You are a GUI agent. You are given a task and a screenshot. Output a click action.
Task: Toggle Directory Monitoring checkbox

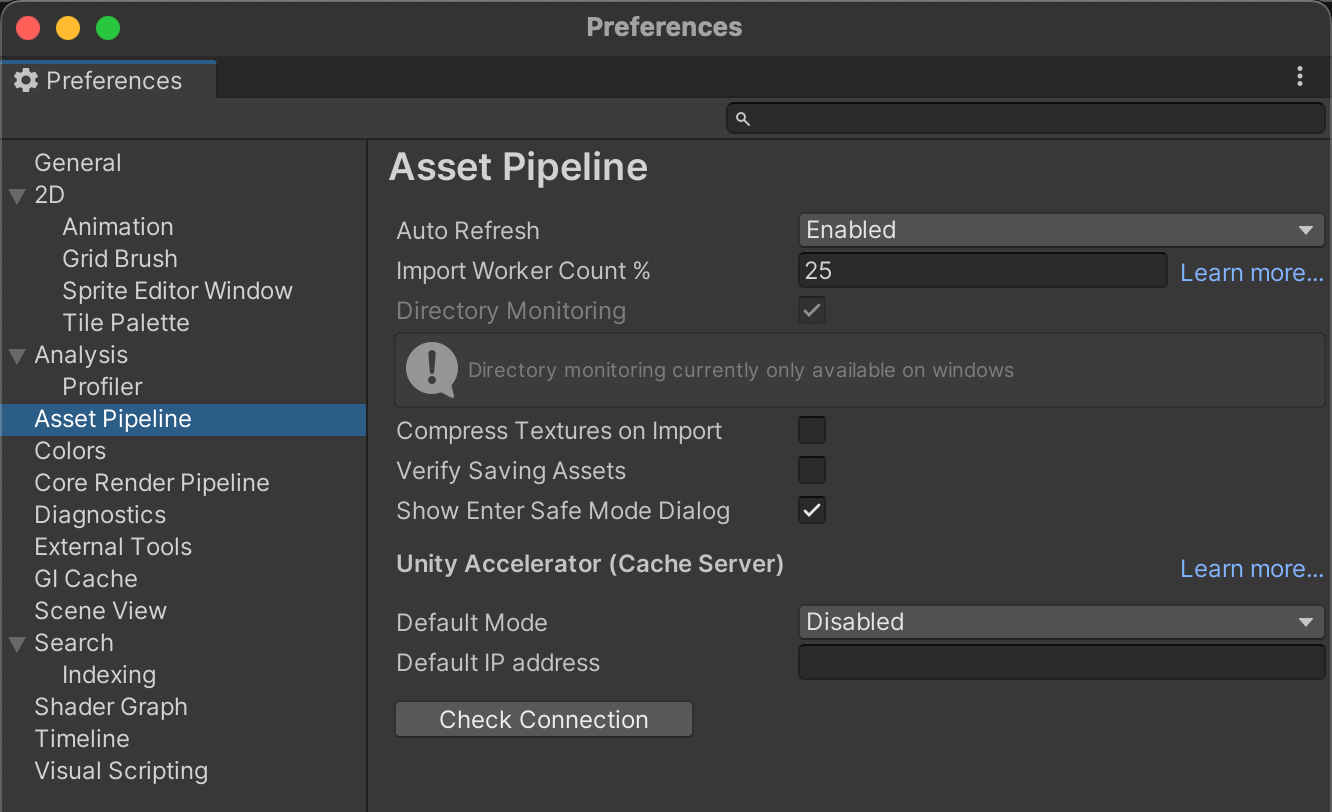point(812,310)
